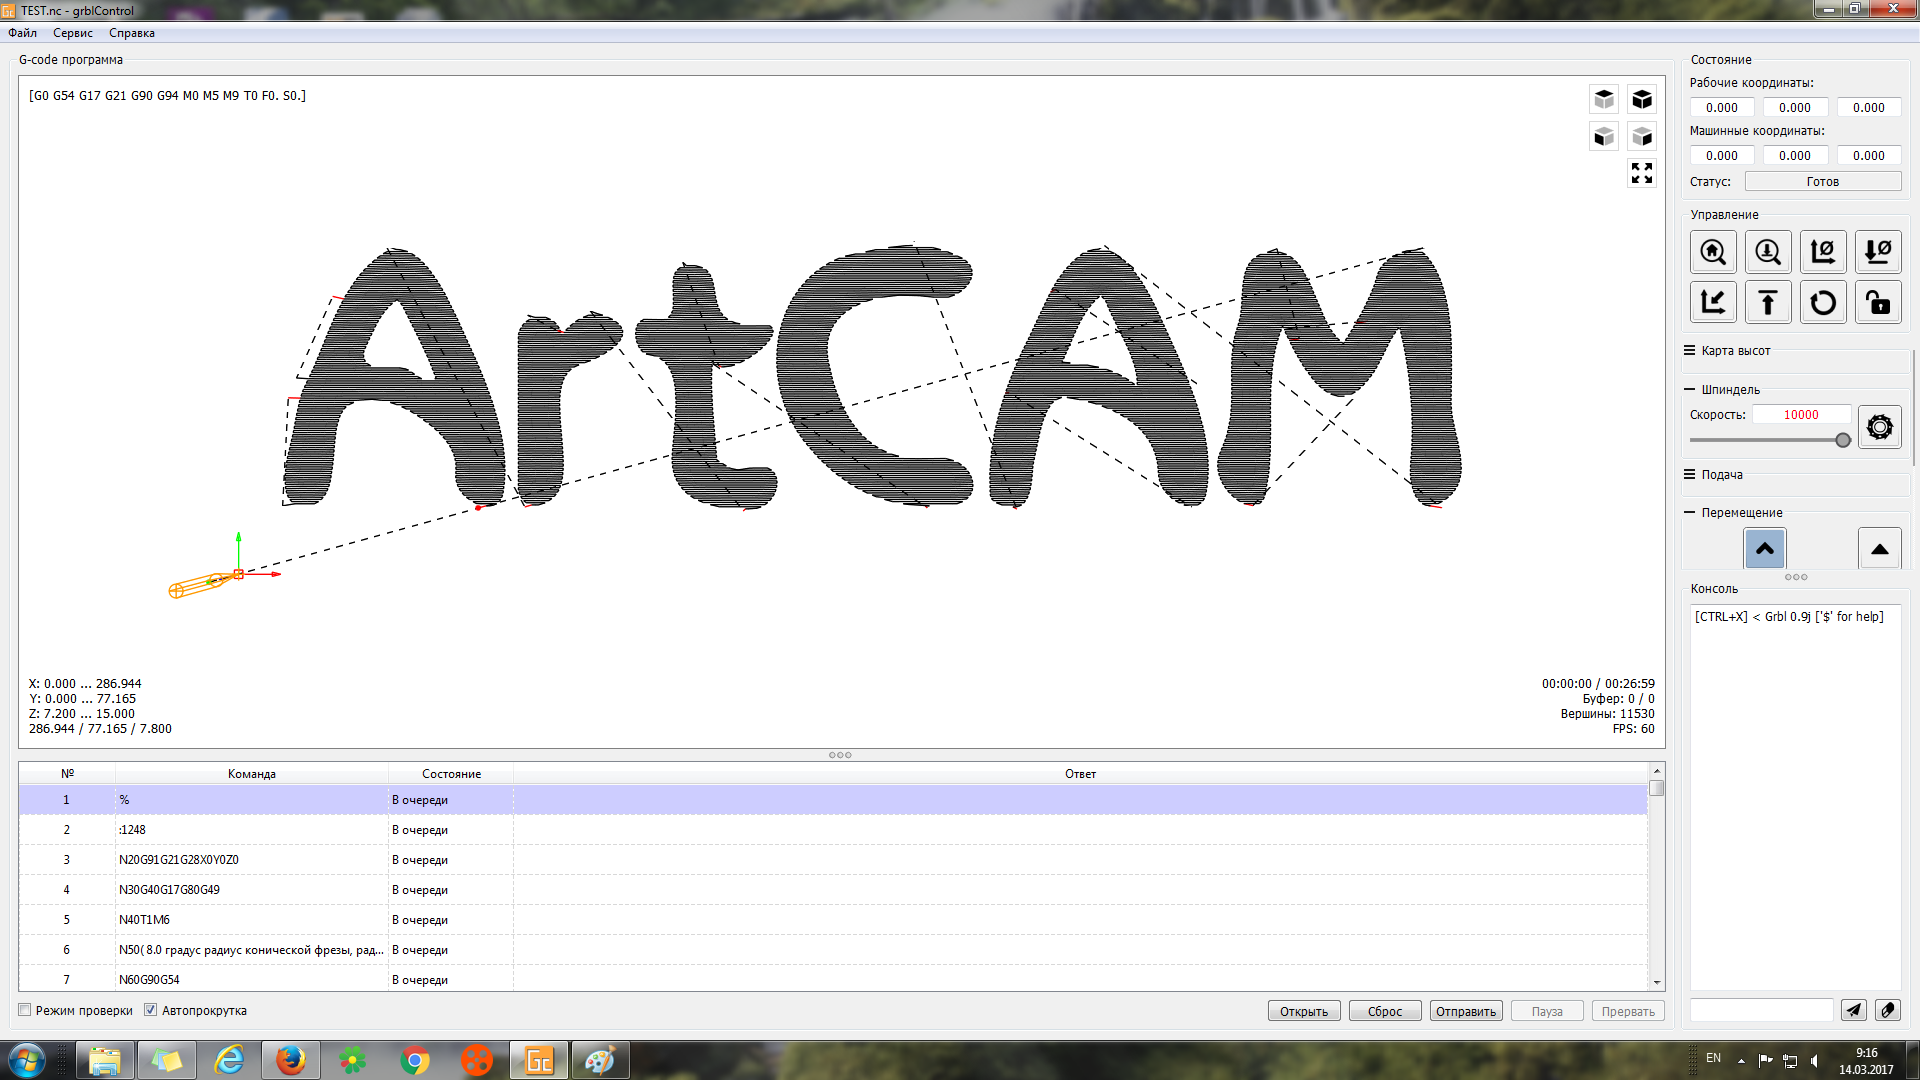Click the fit-to-view icon
The height and width of the screenshot is (1080, 1920).
(1641, 174)
